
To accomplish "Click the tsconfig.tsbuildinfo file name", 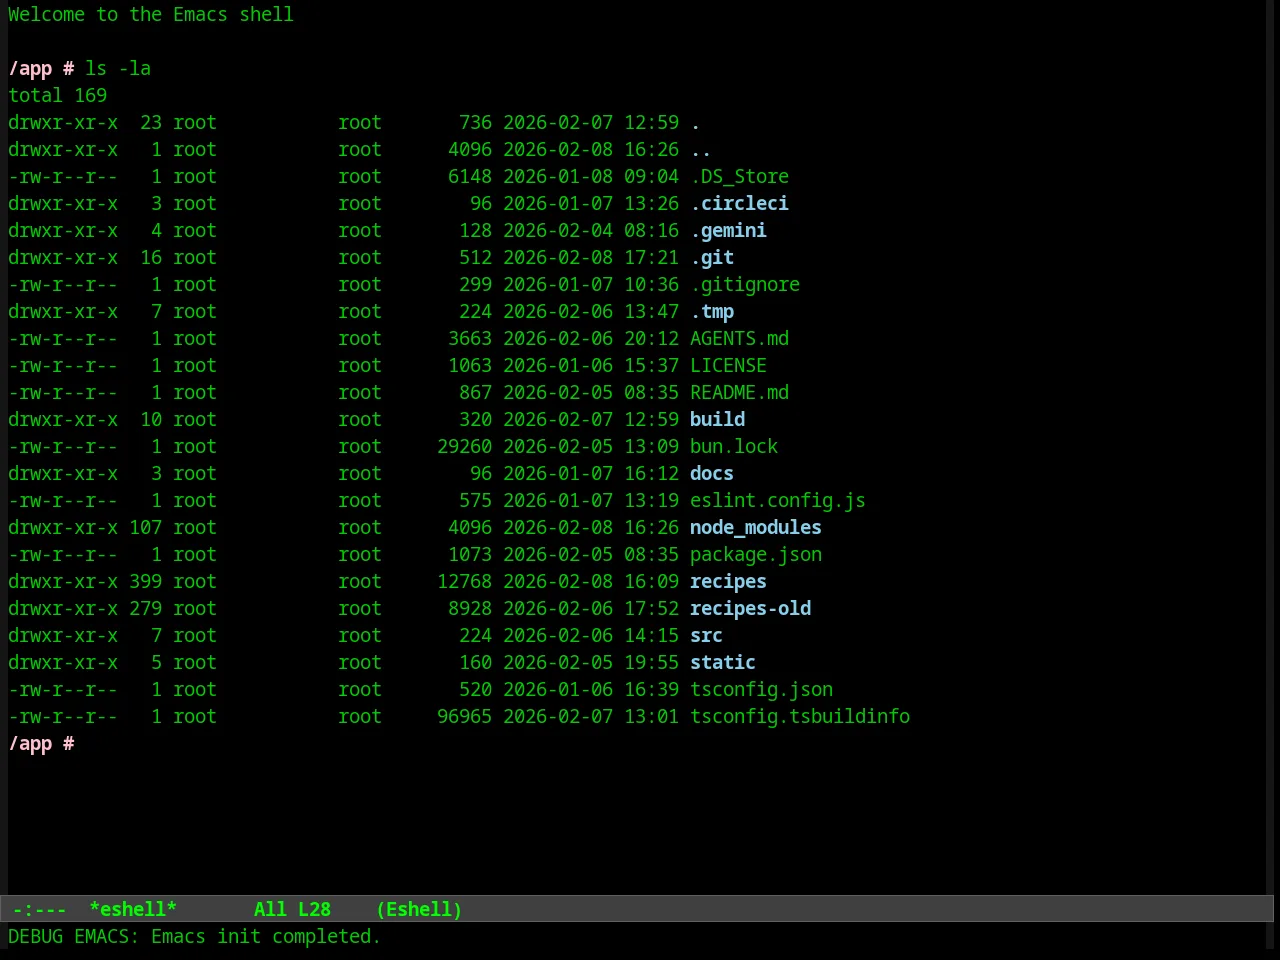I will (x=800, y=716).
